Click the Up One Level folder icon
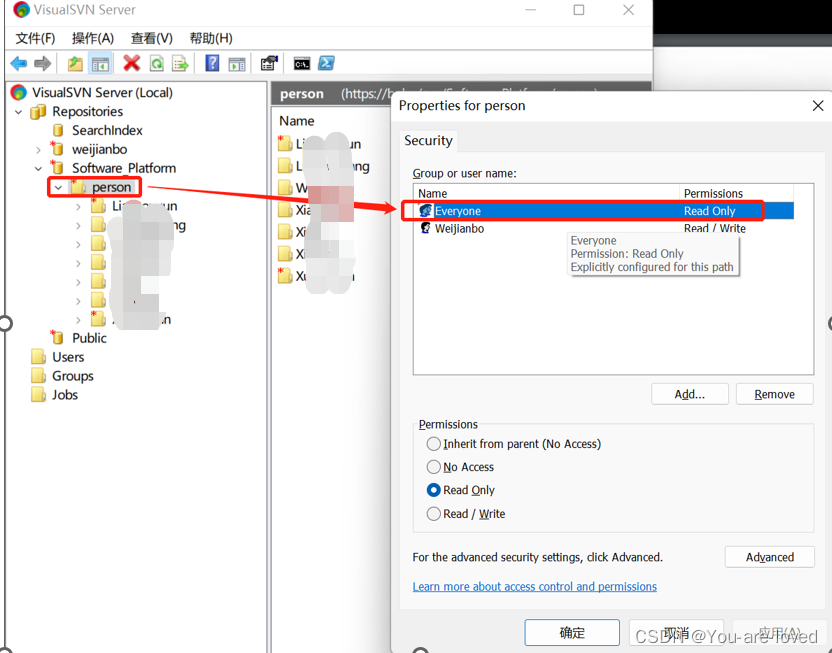Image resolution: width=832 pixels, height=653 pixels. (x=75, y=64)
